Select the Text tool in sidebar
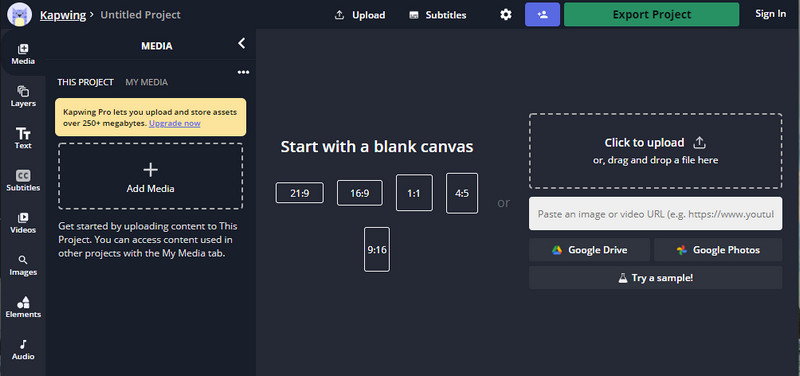 pos(23,139)
